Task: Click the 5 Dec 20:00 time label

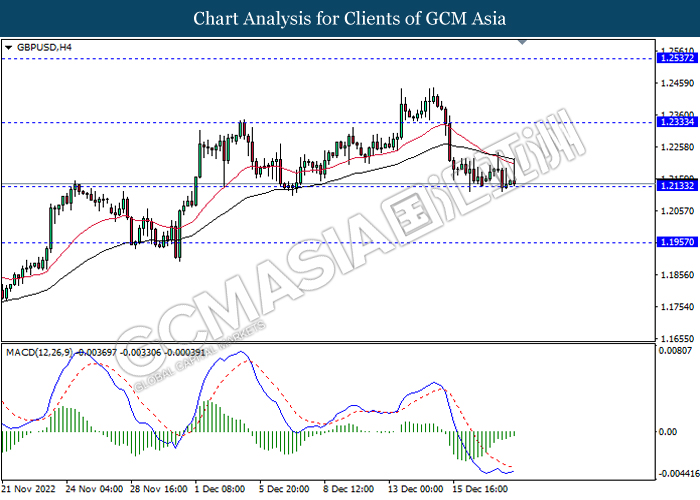Action: coord(284,489)
